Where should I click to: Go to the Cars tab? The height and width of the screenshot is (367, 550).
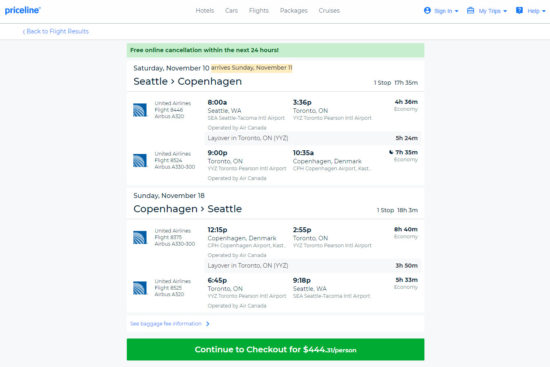click(232, 11)
